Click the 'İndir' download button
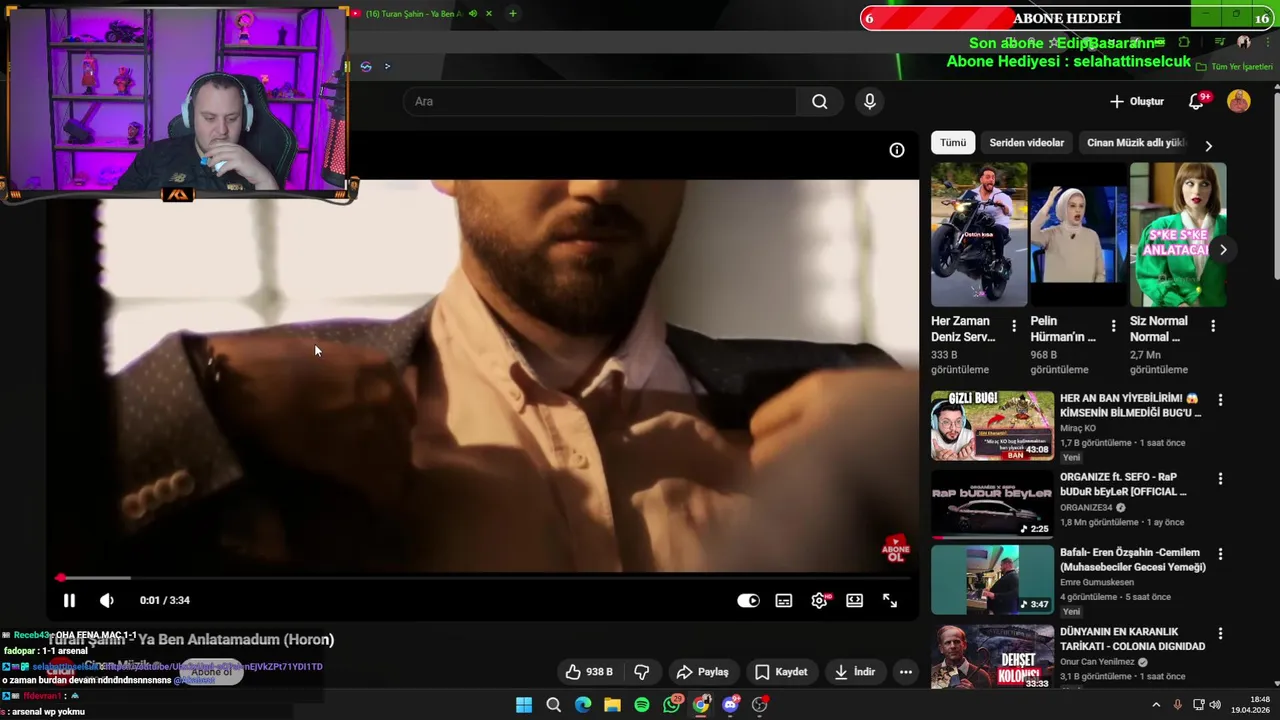 pyautogui.click(x=857, y=672)
